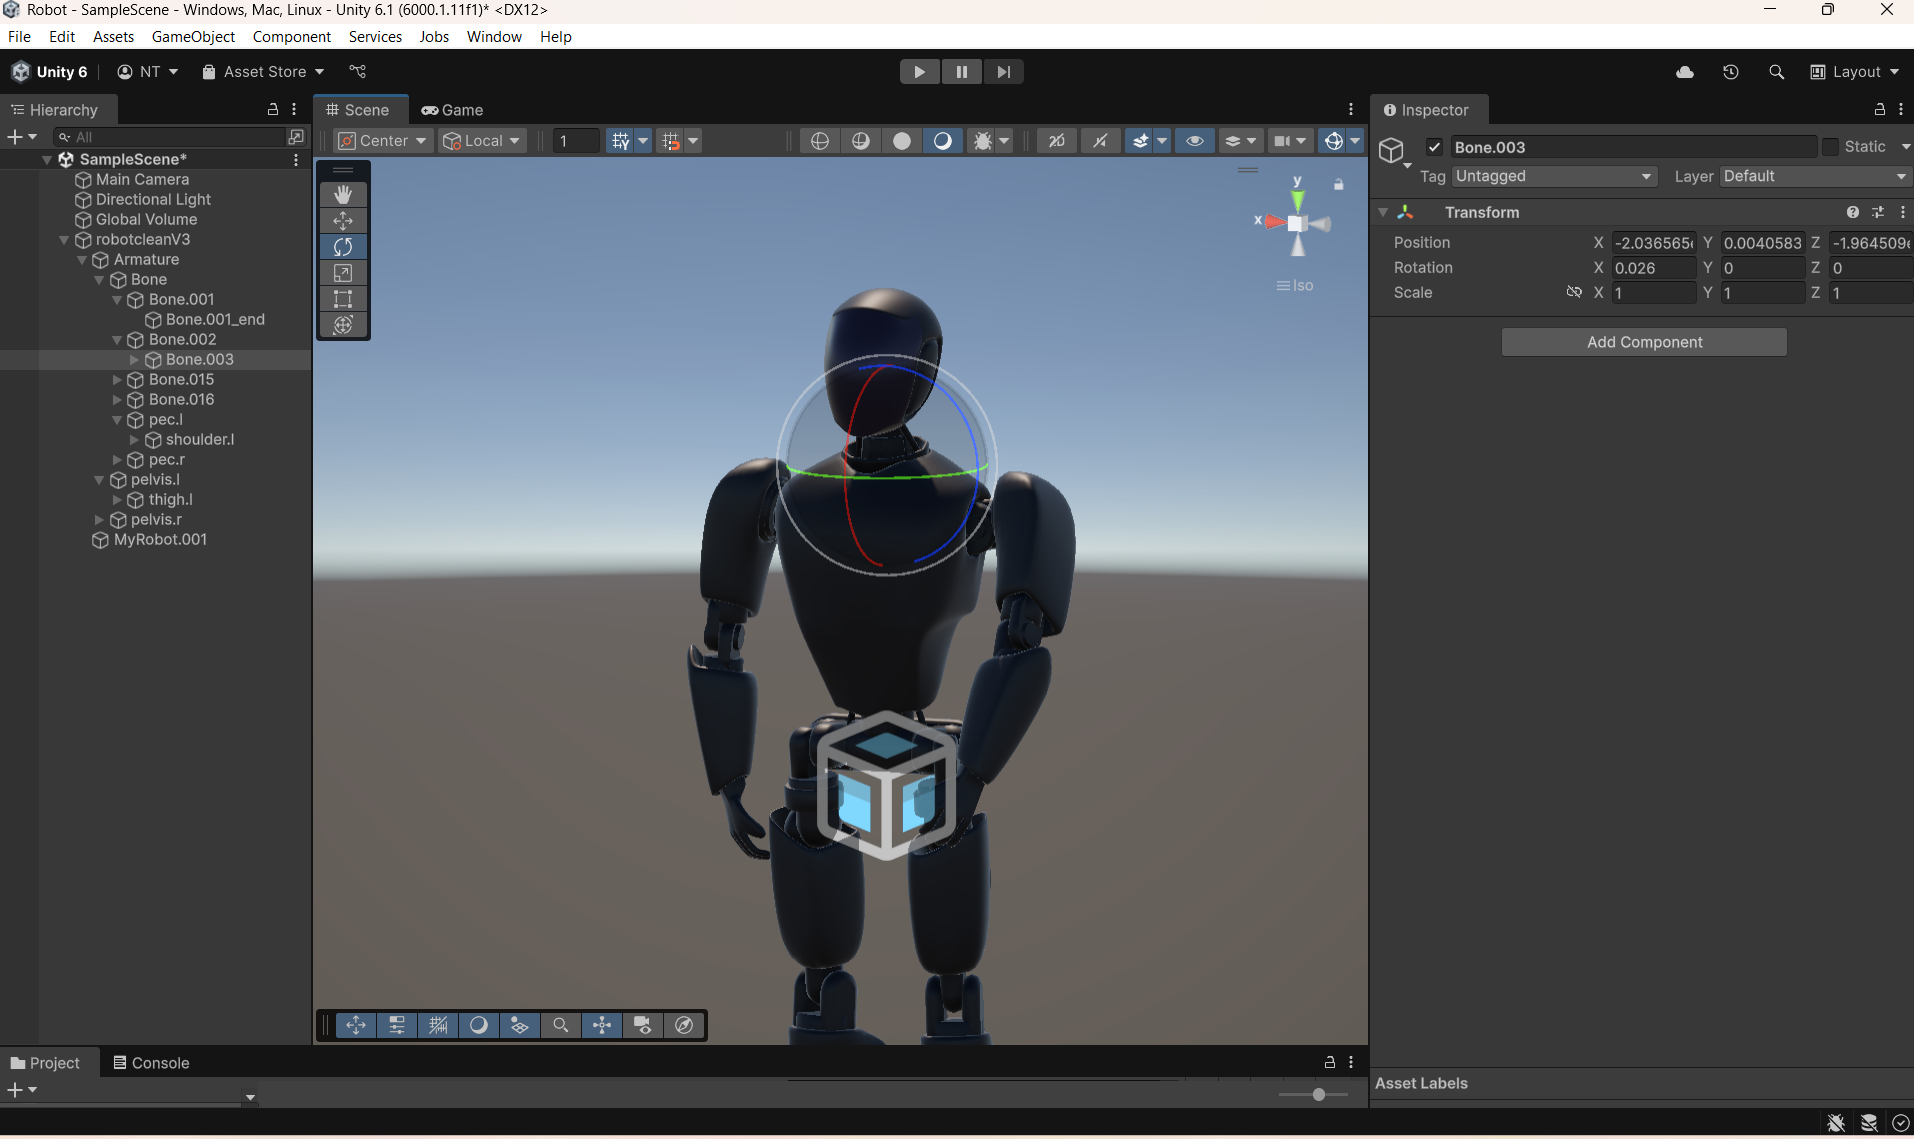The image size is (1914, 1139).
Task: Collapse the Armature tree node
Action: [x=82, y=260]
